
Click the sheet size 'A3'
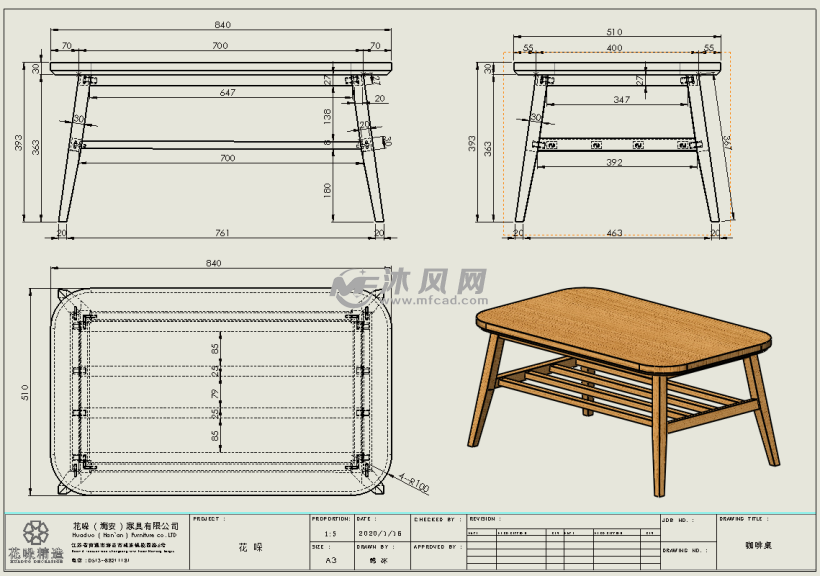(x=331, y=560)
